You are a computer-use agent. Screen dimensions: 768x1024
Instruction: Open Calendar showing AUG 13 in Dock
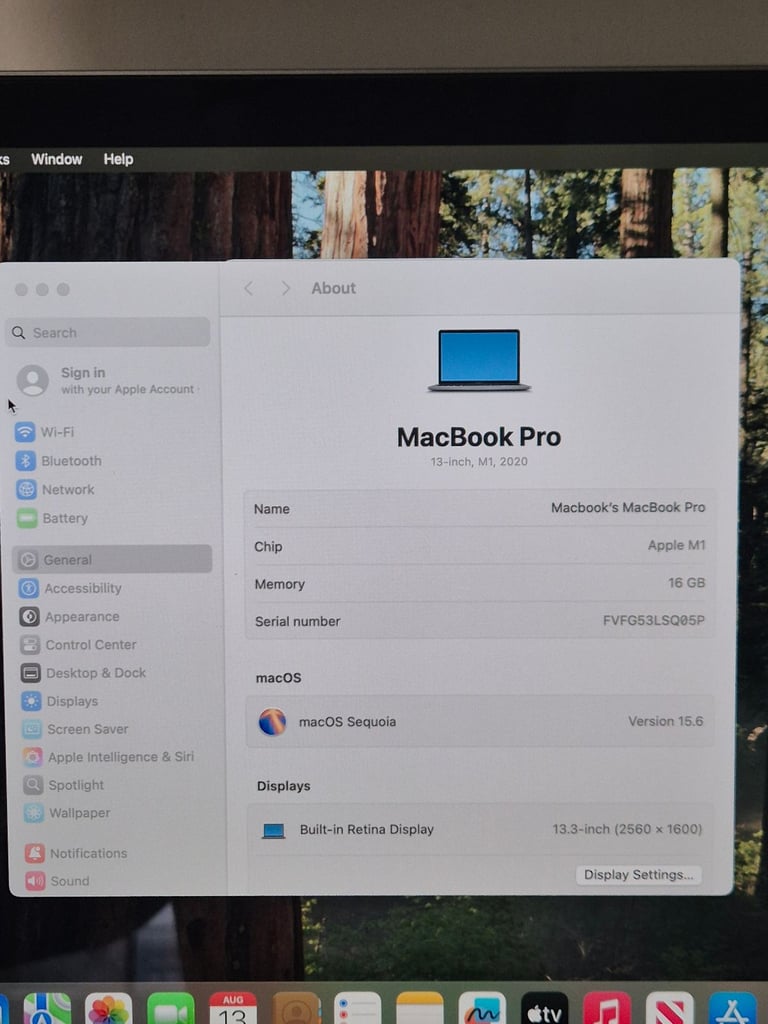click(233, 1008)
